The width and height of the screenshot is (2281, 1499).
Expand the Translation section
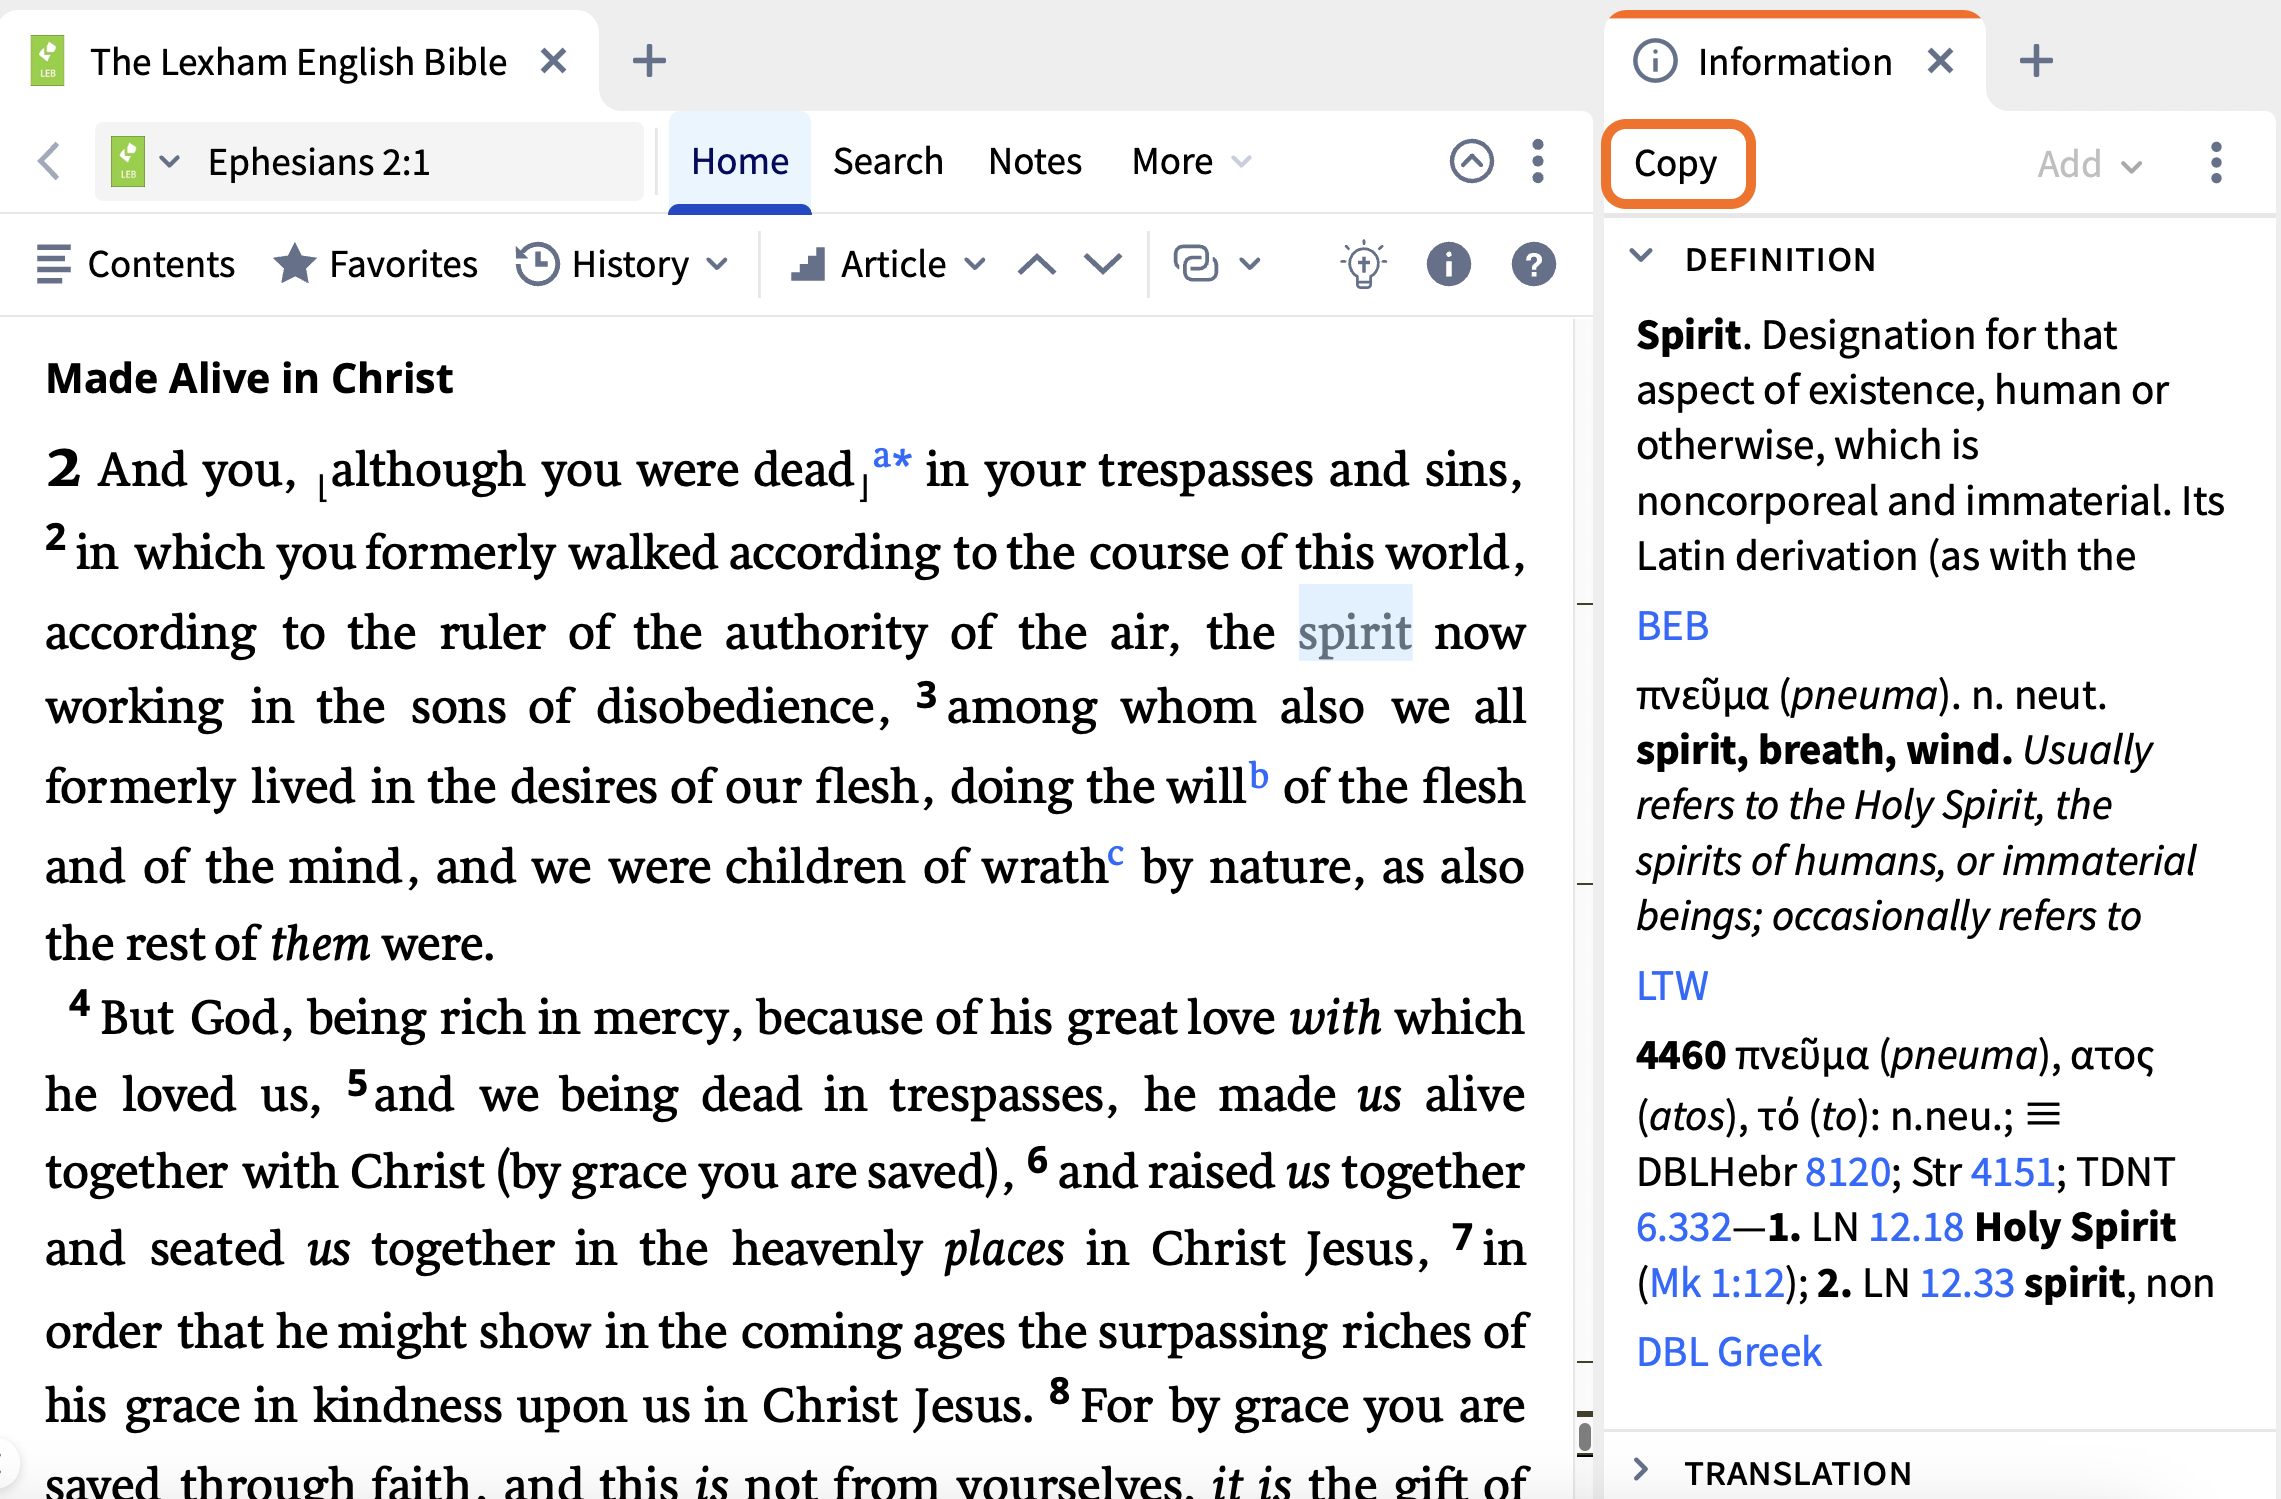[x=1641, y=1470]
